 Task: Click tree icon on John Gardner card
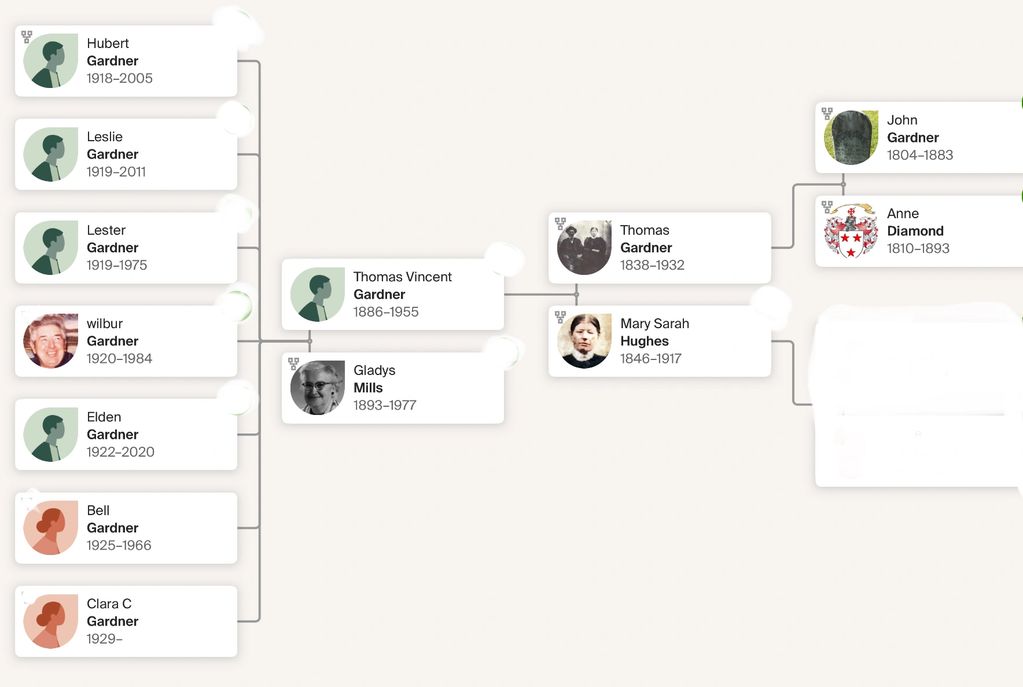pyautogui.click(x=828, y=114)
